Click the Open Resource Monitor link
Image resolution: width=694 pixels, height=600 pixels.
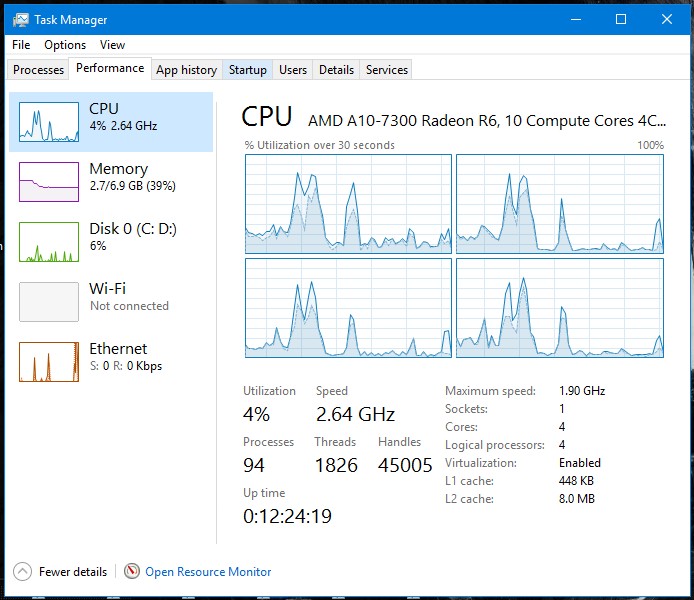pos(208,572)
